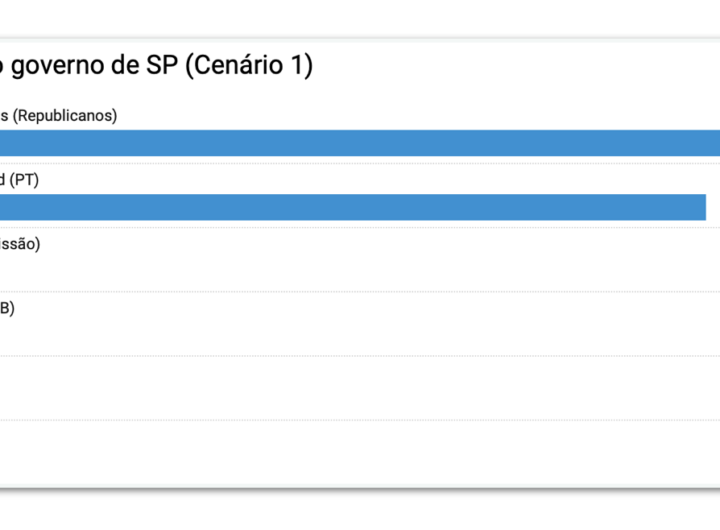Select the '(Cenário 1)' text in the title
Viewport: 720px width, 530px height.
click(x=254, y=66)
